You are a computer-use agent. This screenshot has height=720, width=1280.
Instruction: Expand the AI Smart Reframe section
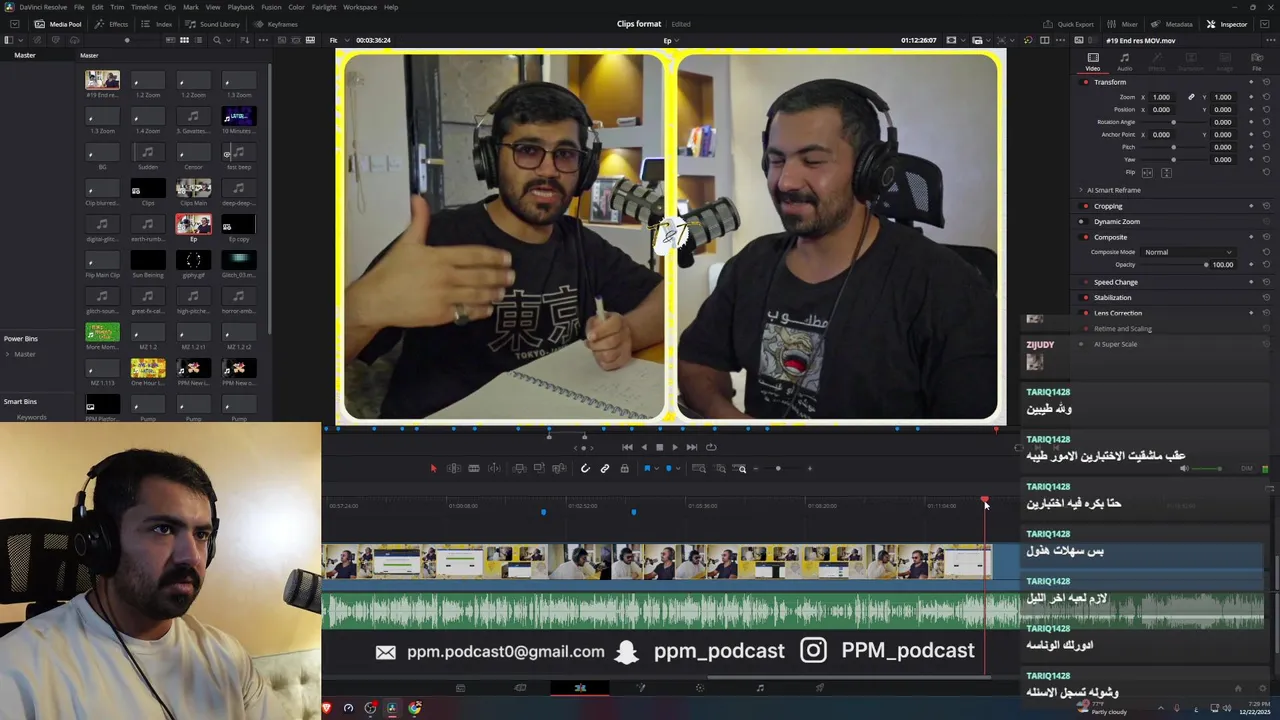pyautogui.click(x=1081, y=190)
